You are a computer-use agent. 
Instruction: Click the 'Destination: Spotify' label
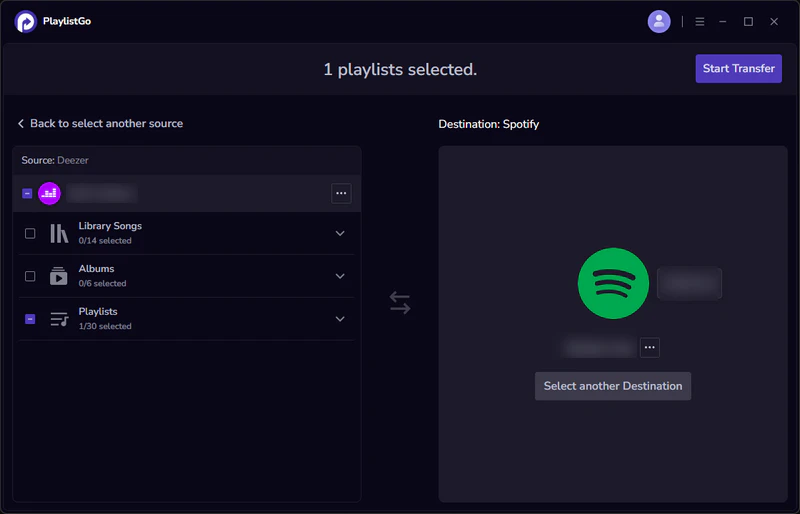click(x=489, y=124)
